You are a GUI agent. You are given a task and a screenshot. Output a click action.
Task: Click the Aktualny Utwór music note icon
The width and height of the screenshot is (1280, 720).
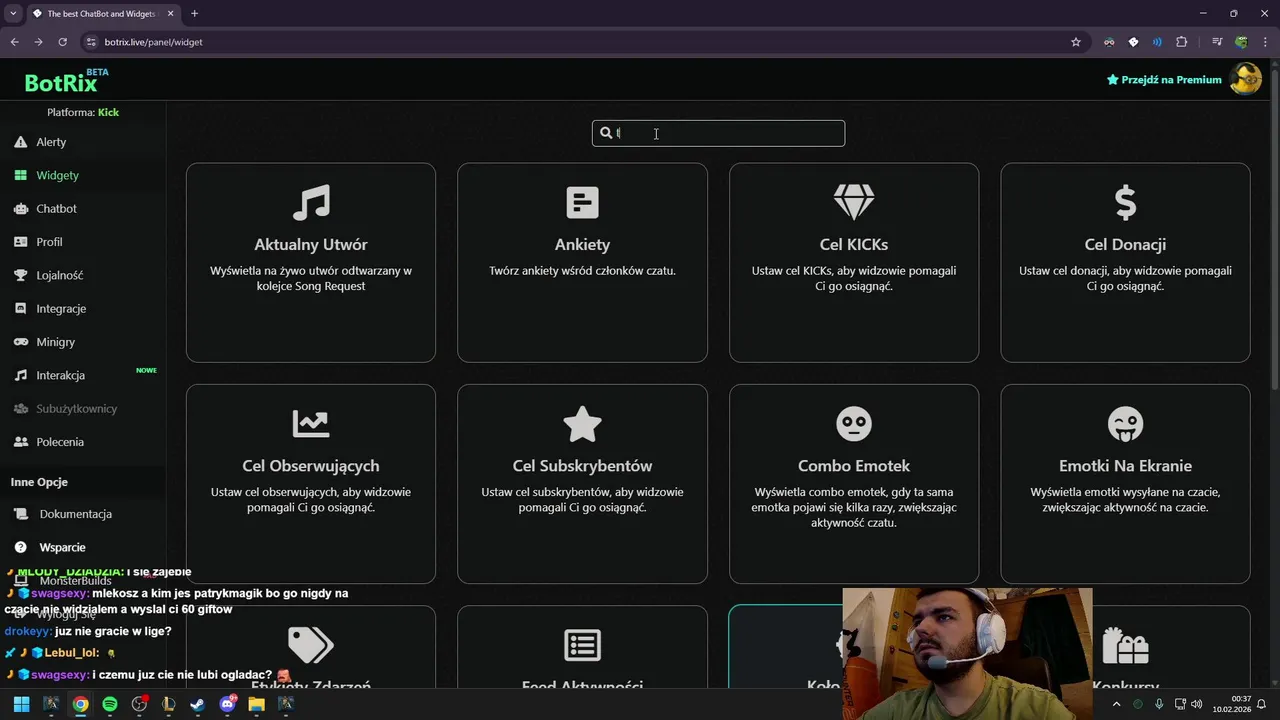pyautogui.click(x=311, y=203)
